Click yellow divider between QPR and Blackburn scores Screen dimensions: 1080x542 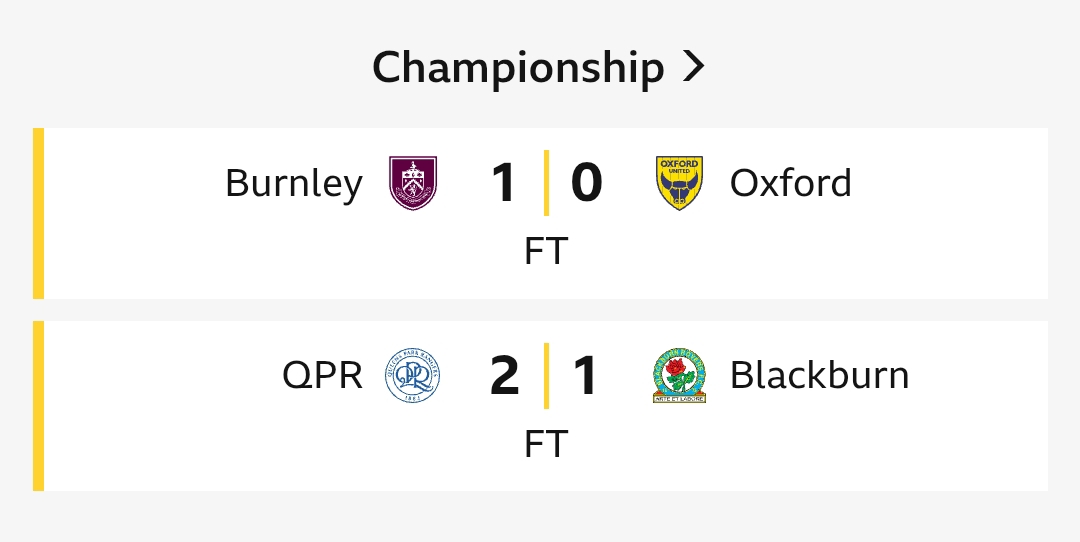pos(546,376)
